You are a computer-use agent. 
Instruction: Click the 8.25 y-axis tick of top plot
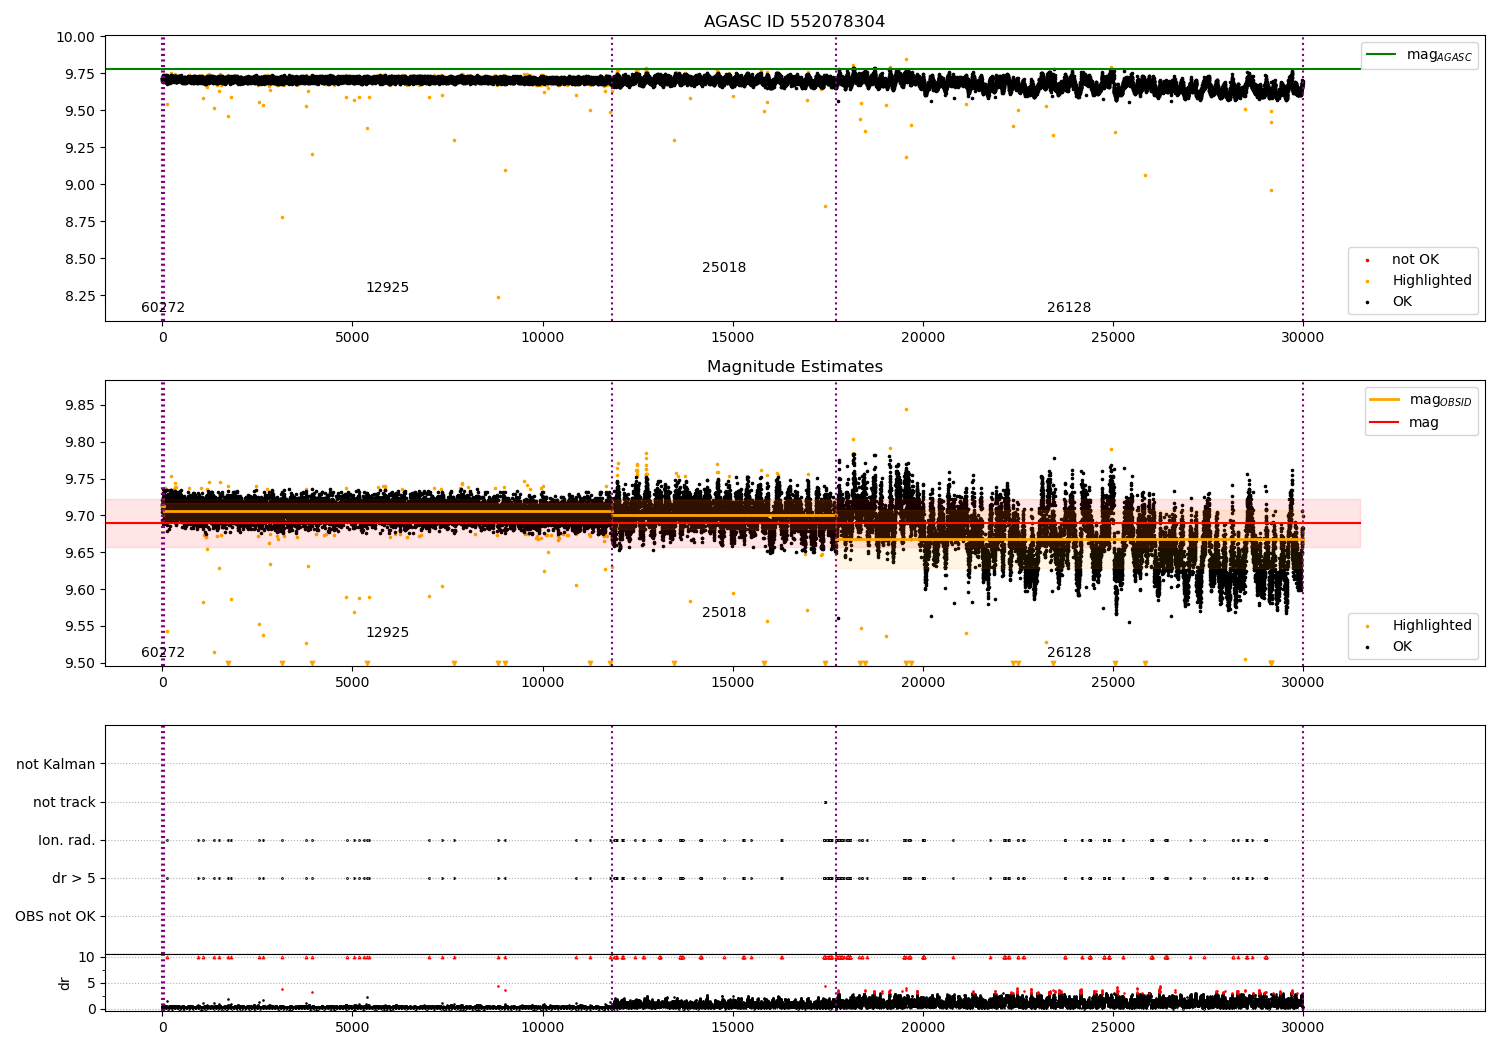point(79,296)
